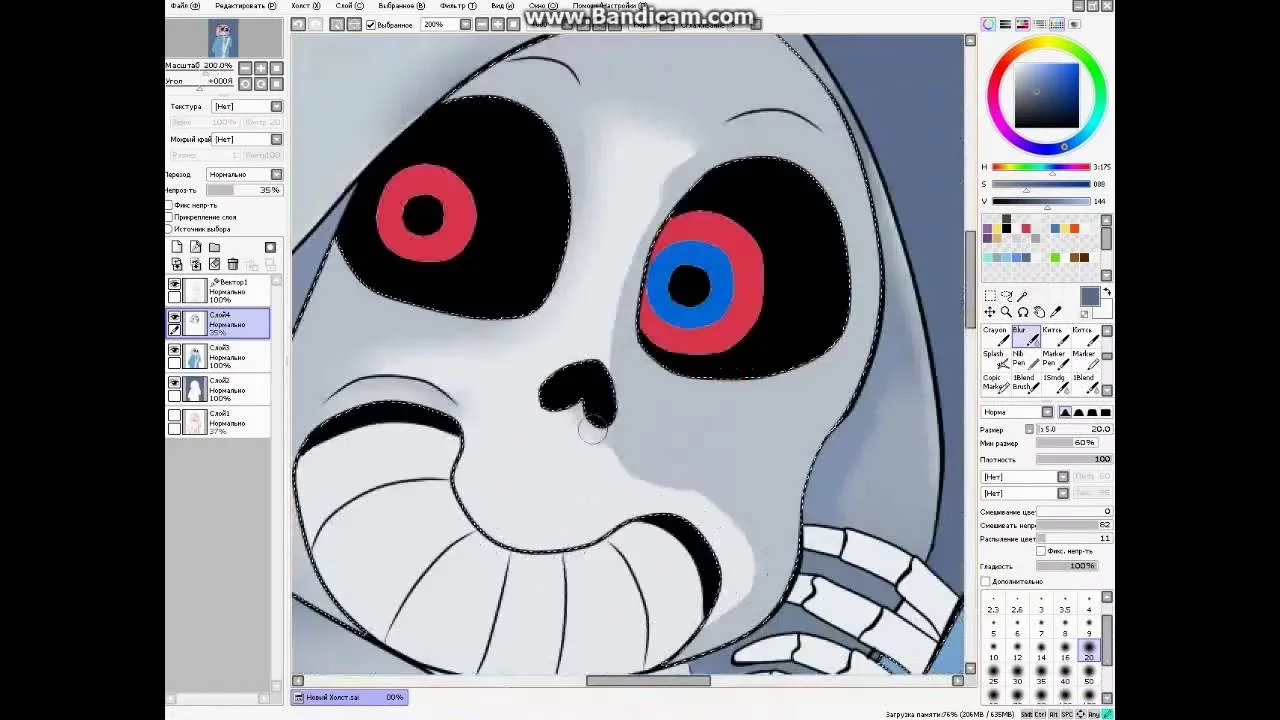Delete the selected layer with trash icon

click(233, 264)
